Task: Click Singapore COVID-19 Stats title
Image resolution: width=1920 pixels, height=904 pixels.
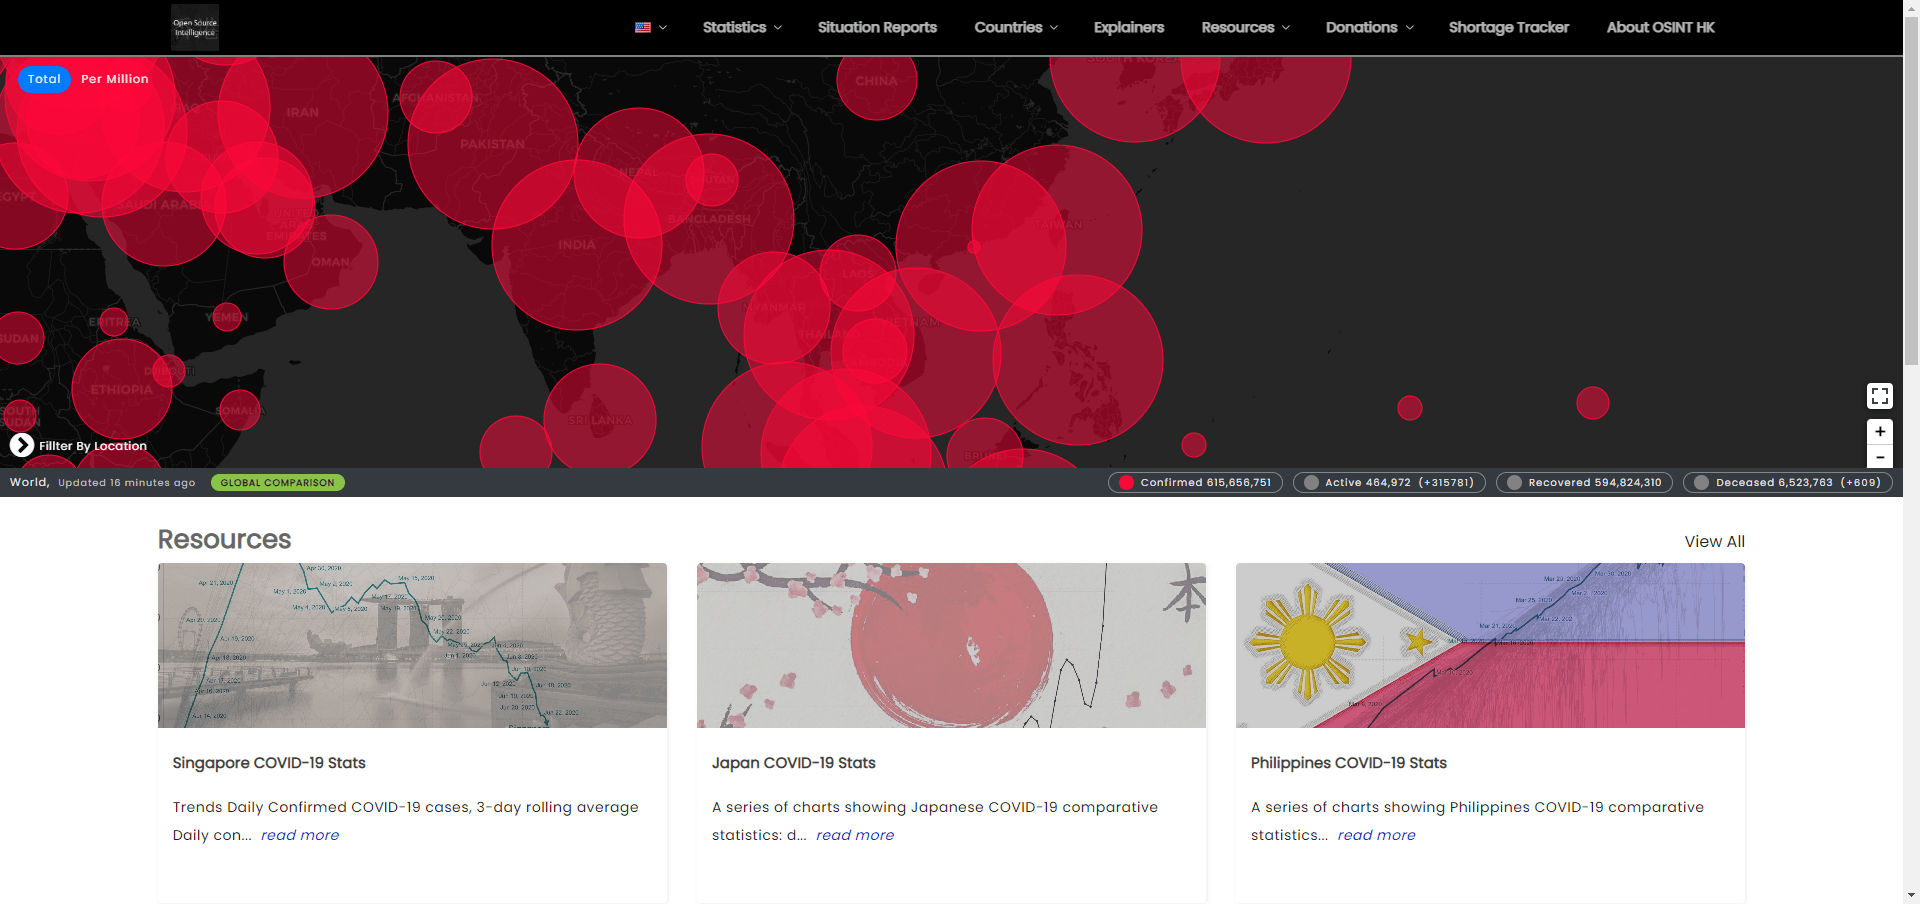Action: click(x=269, y=763)
